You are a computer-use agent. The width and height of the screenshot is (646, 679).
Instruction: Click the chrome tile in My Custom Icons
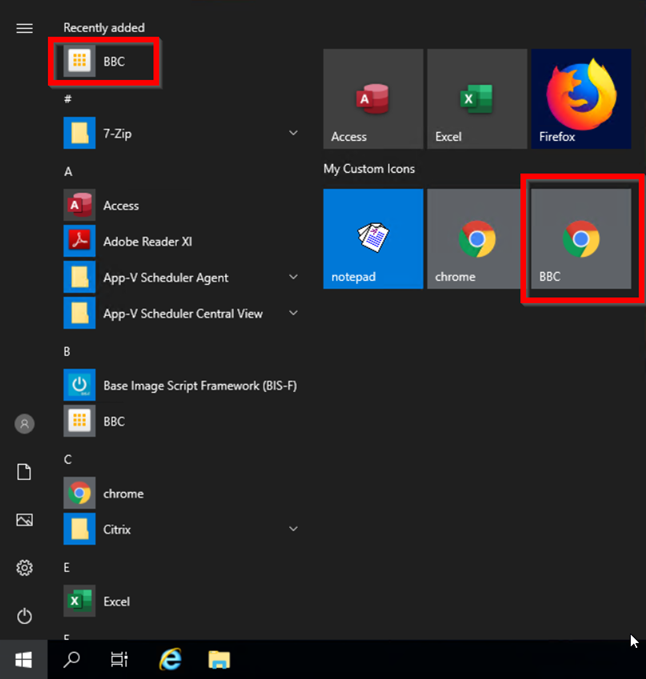477,239
